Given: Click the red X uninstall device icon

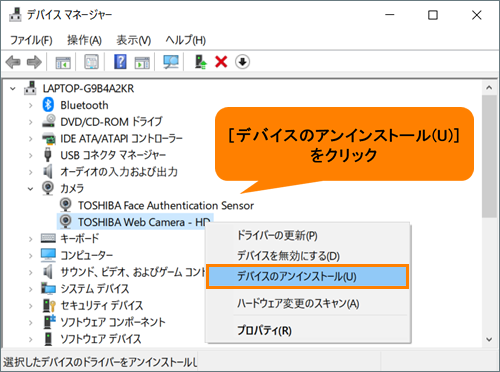Looking at the screenshot, I should (221, 62).
